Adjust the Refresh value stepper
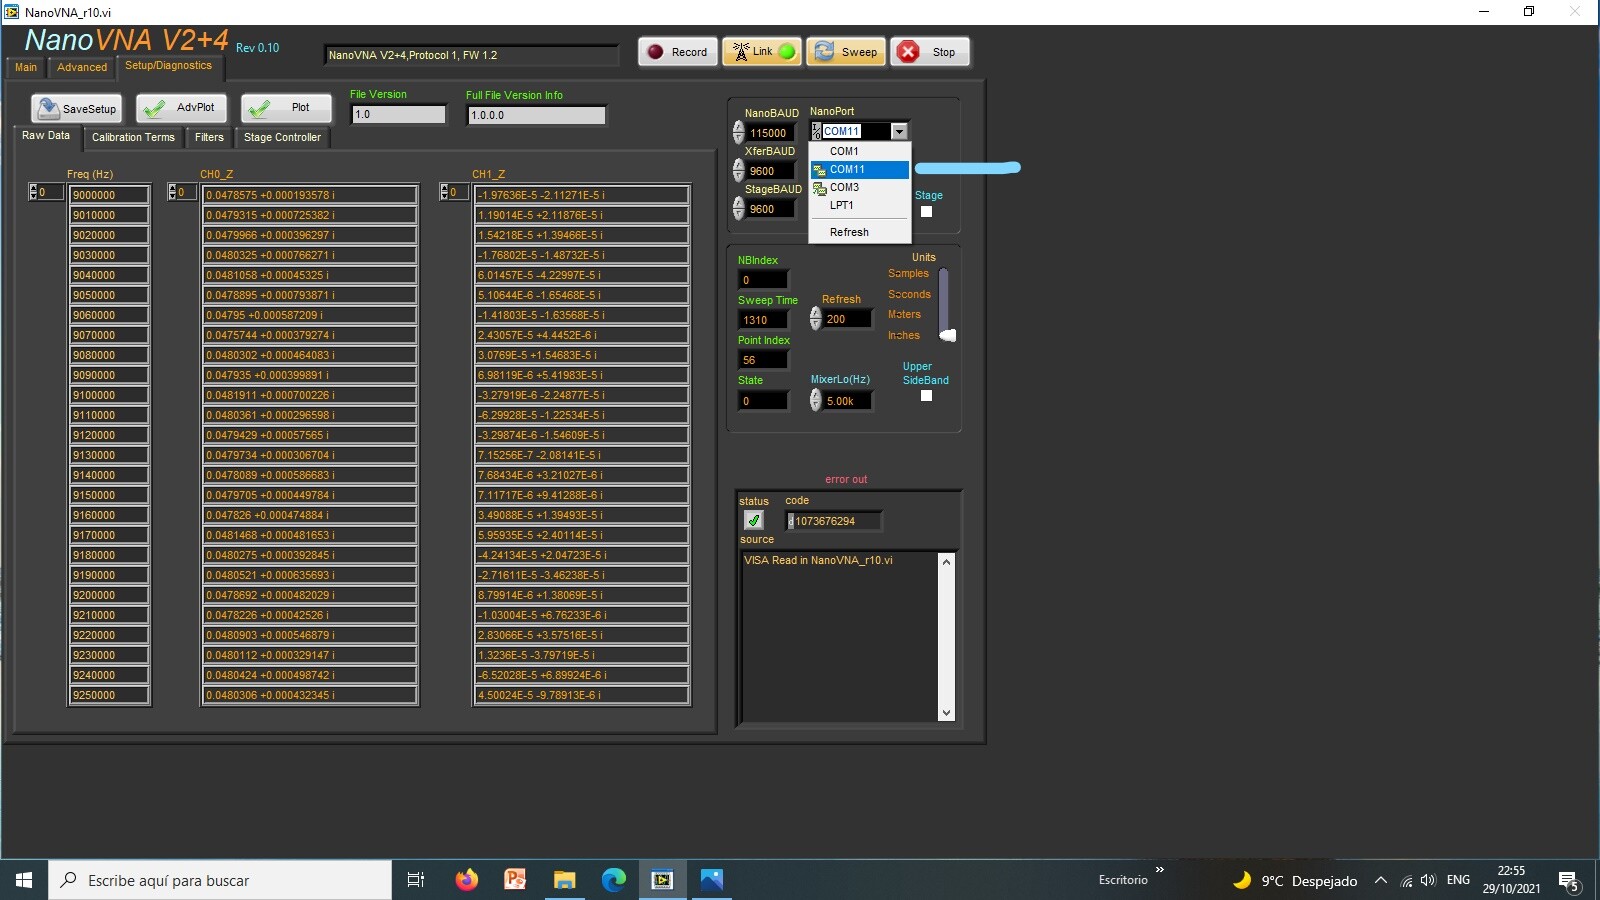The image size is (1600, 900). coord(815,318)
